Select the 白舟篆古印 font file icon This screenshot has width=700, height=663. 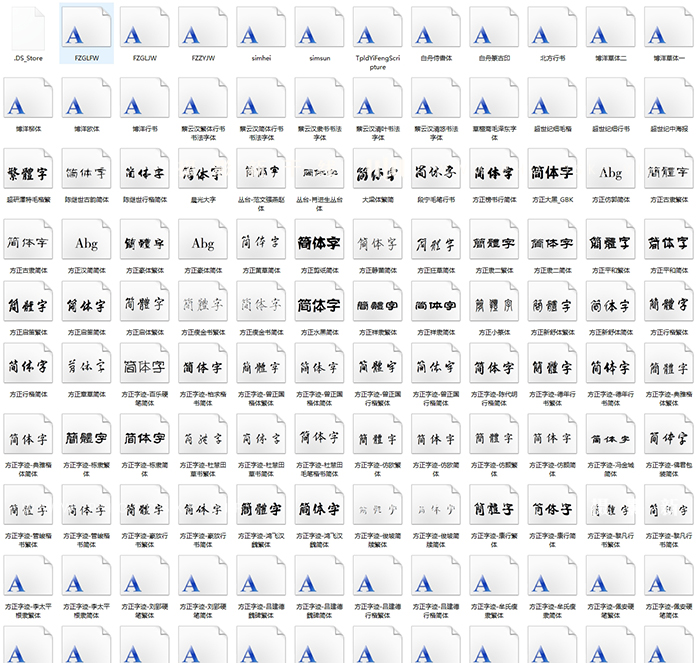coord(494,28)
